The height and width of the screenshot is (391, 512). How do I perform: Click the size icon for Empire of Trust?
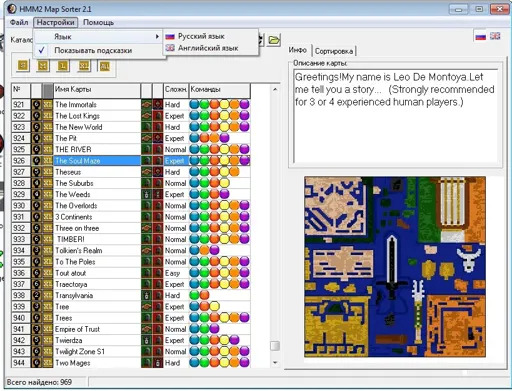point(48,329)
